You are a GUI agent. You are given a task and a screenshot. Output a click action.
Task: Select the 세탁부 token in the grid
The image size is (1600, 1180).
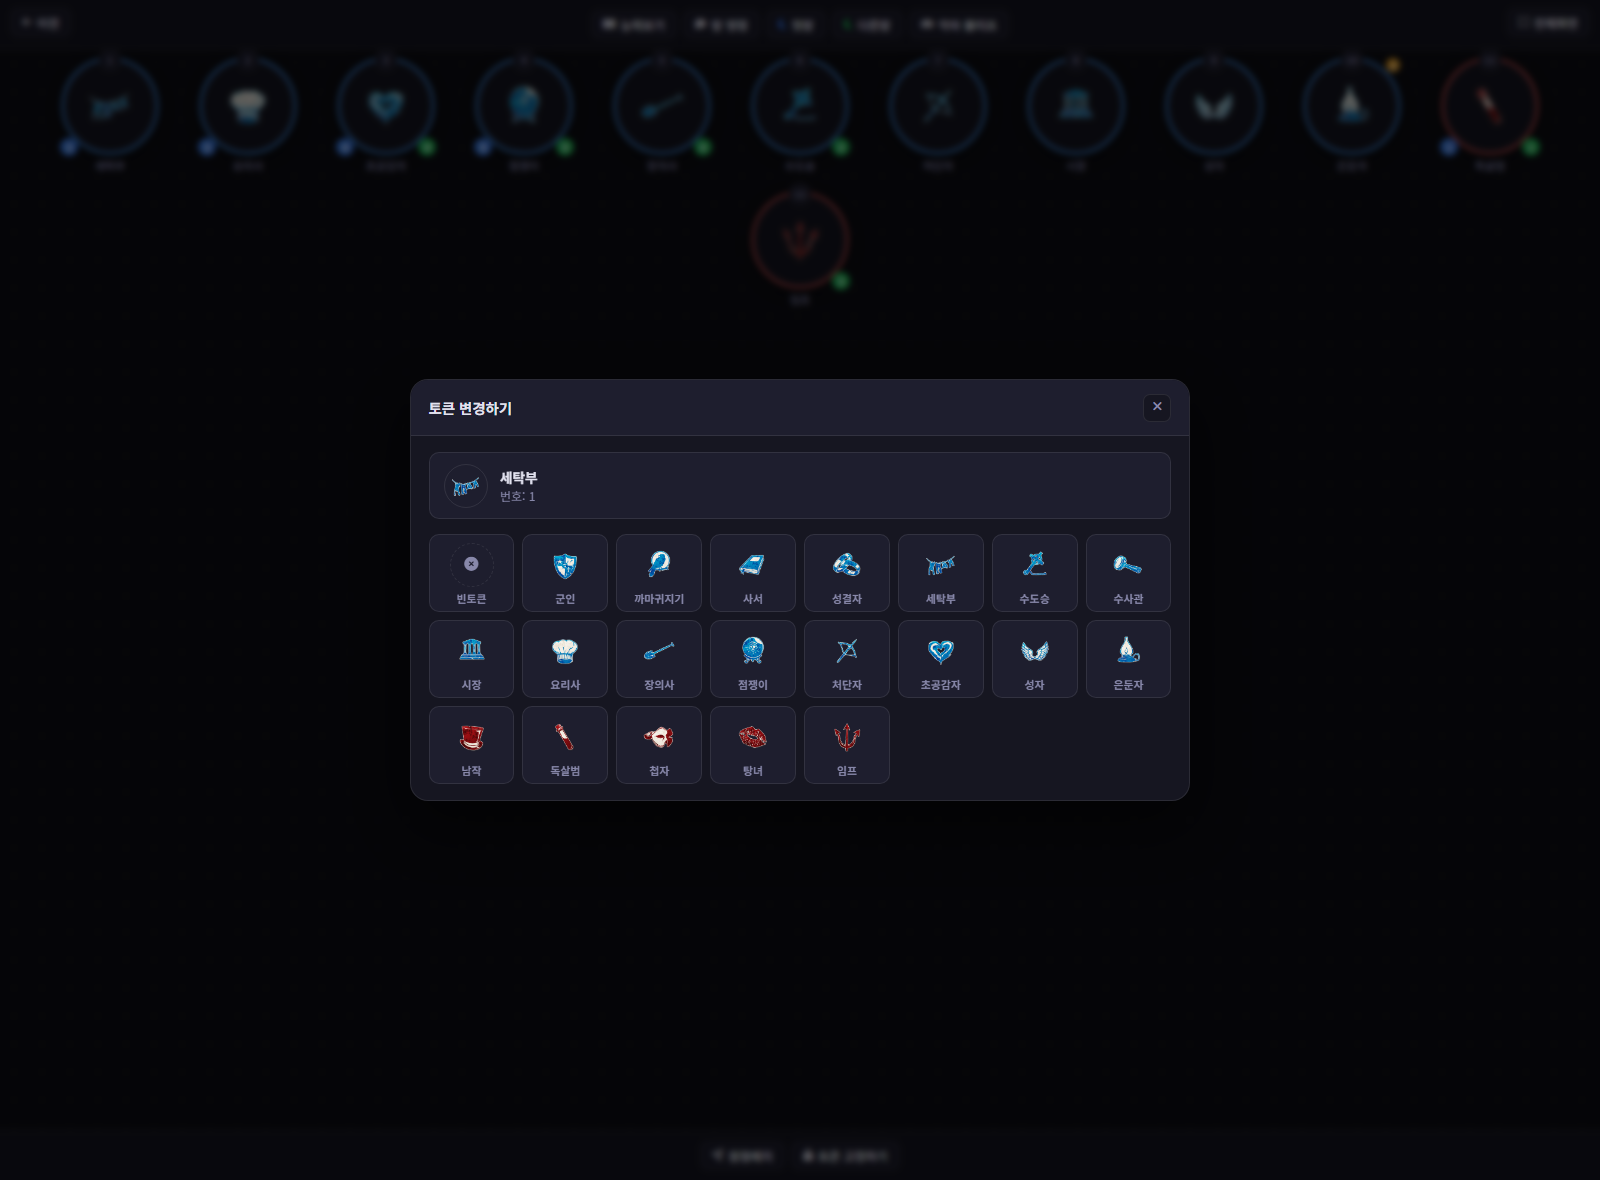tap(941, 573)
